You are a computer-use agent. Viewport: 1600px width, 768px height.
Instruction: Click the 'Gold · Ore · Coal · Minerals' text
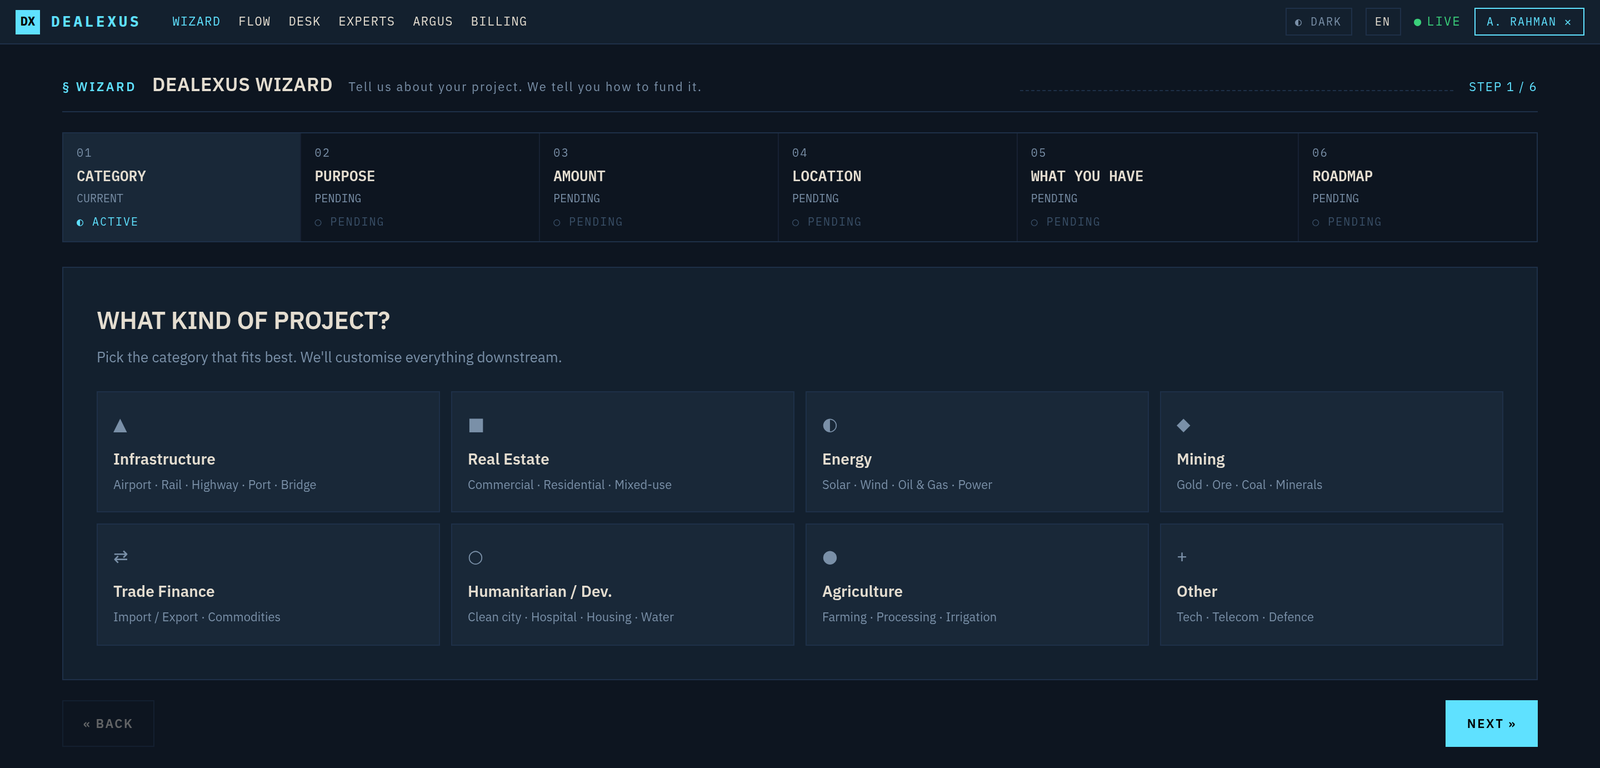click(x=1249, y=485)
